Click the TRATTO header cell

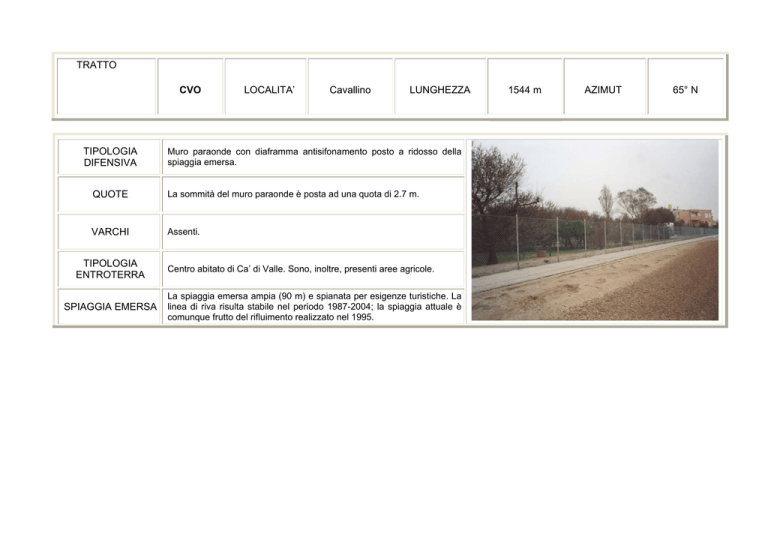tap(106, 86)
